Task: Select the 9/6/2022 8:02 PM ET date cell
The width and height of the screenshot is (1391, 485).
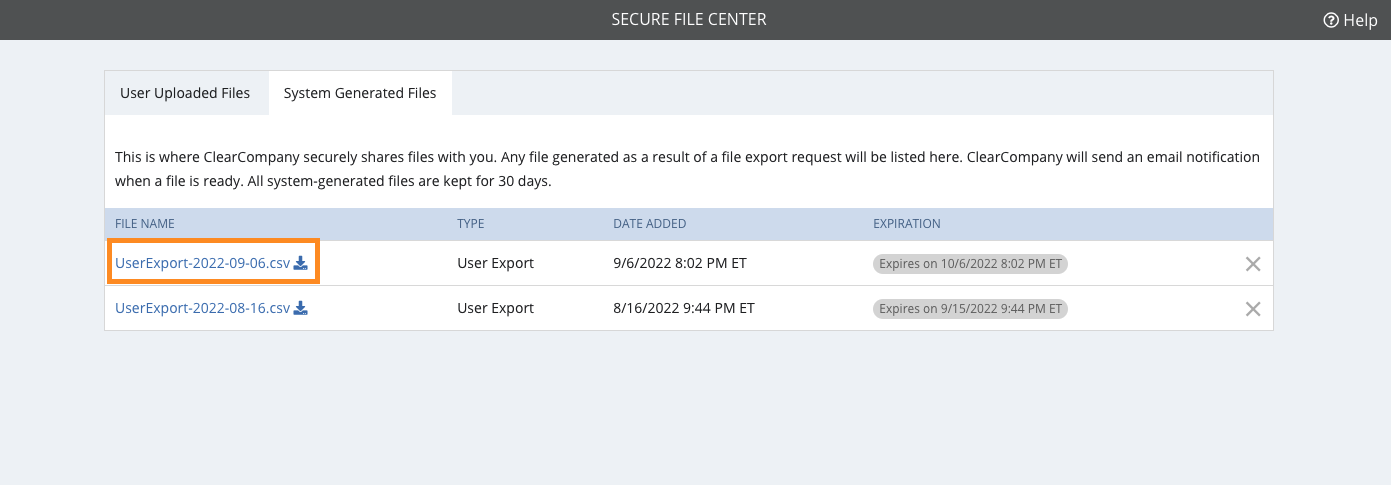Action: (680, 264)
